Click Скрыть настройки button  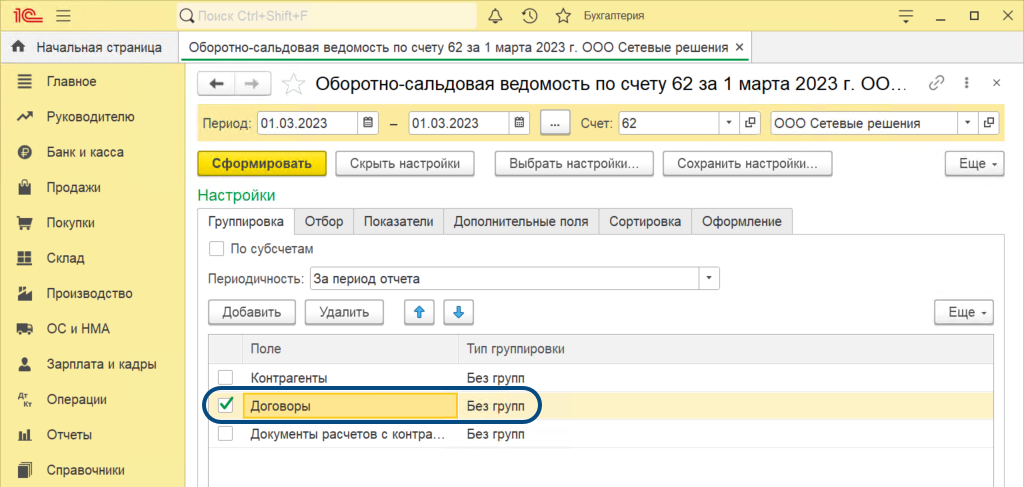pos(405,164)
